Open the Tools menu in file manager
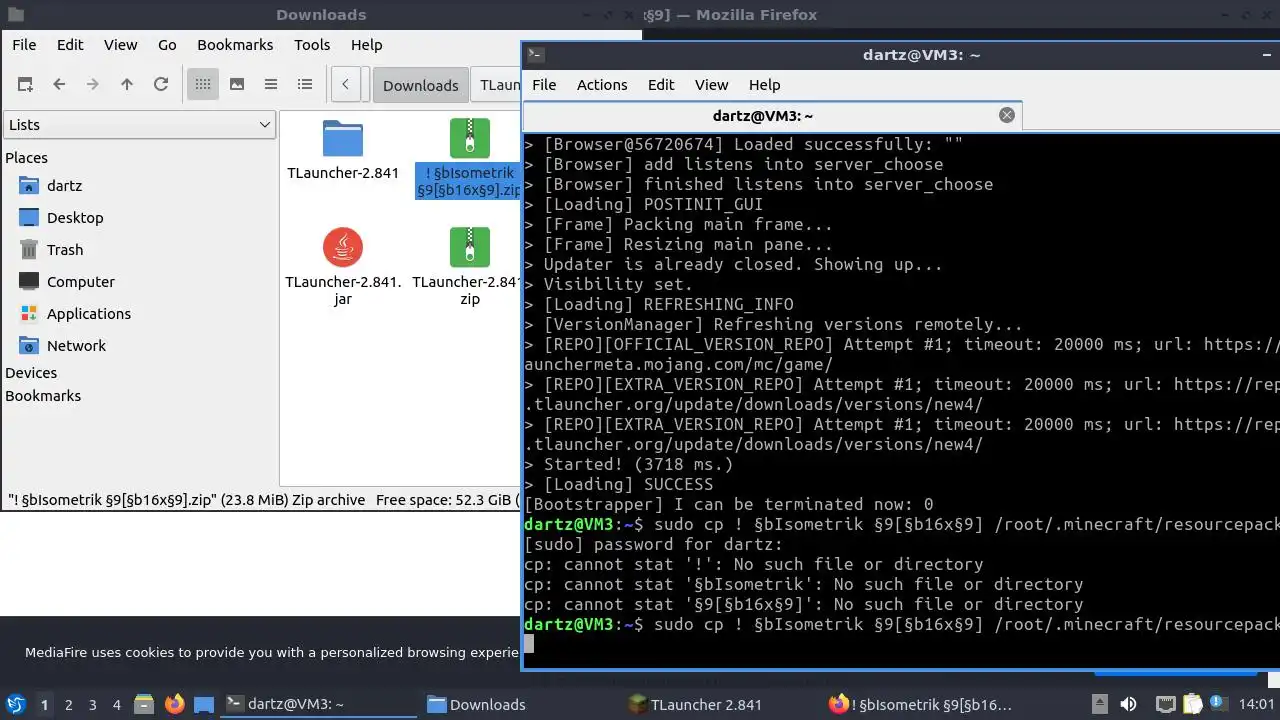The image size is (1280, 720). [x=312, y=45]
